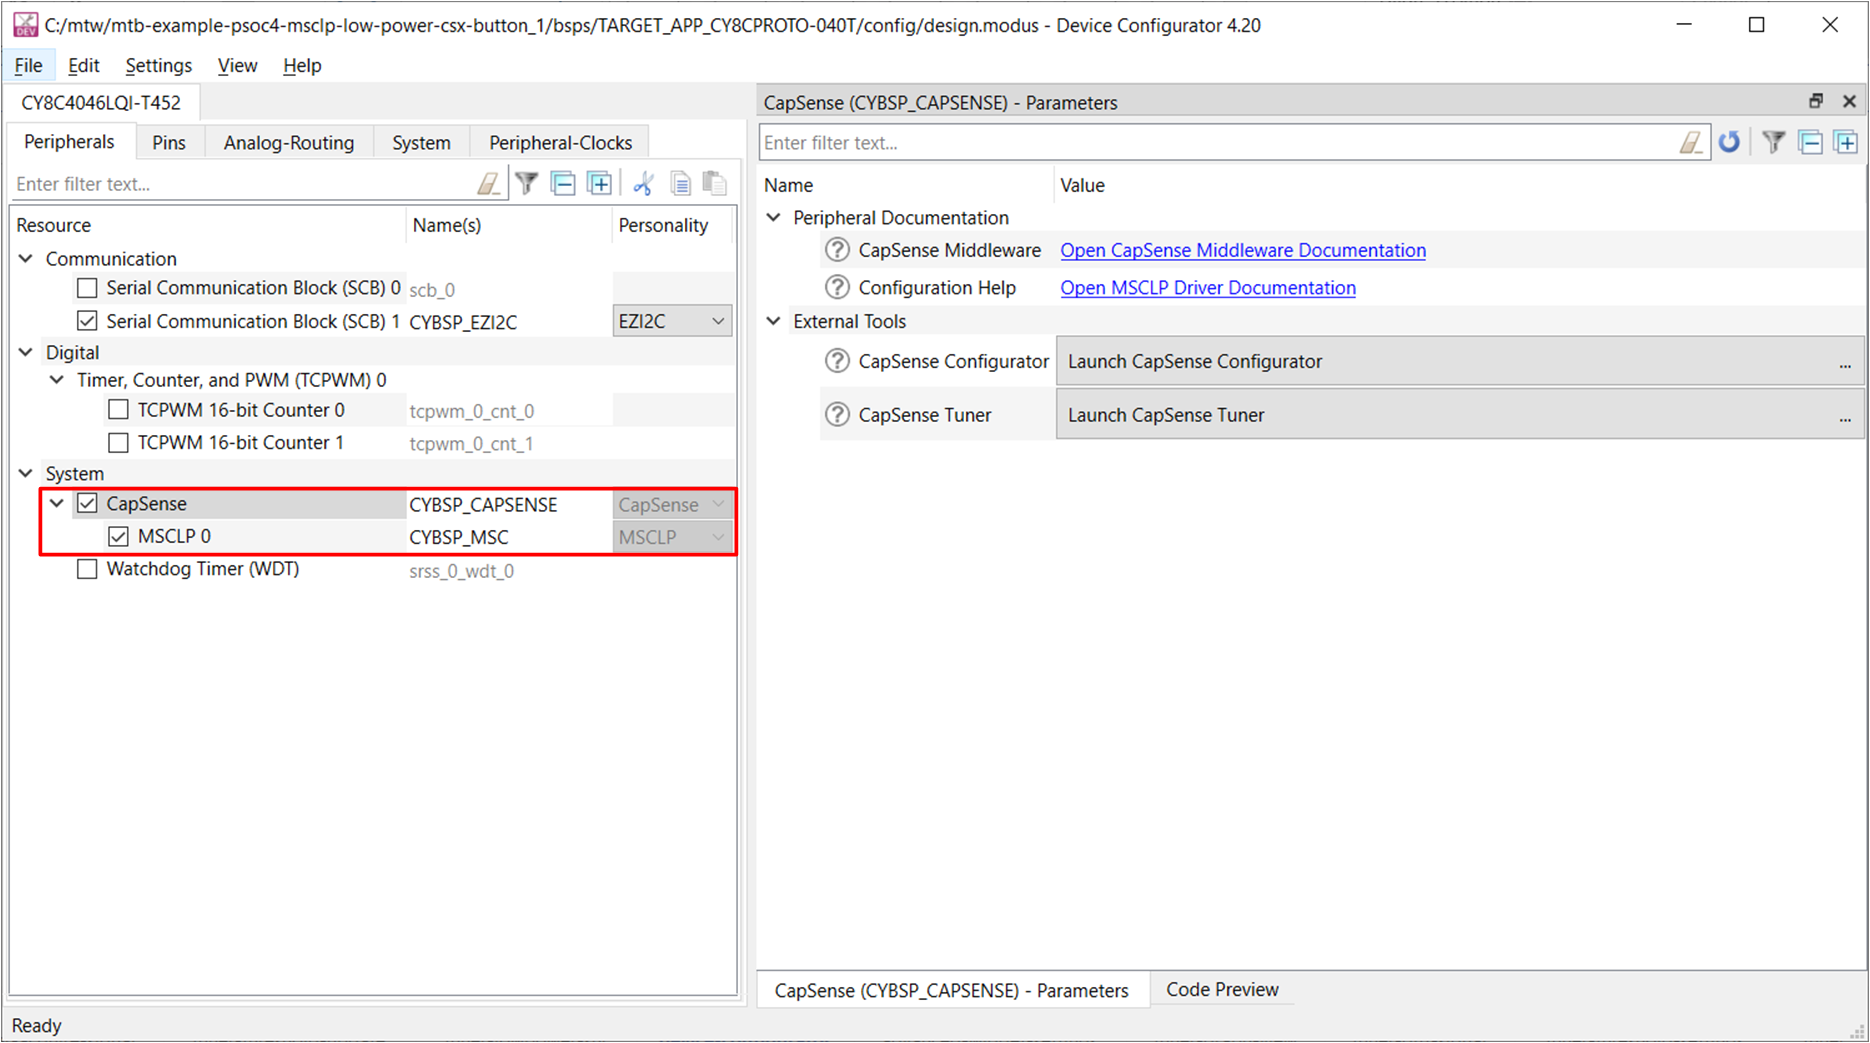
Task: Select the CY8C4046LQI-T452 device tab
Action: 101,102
